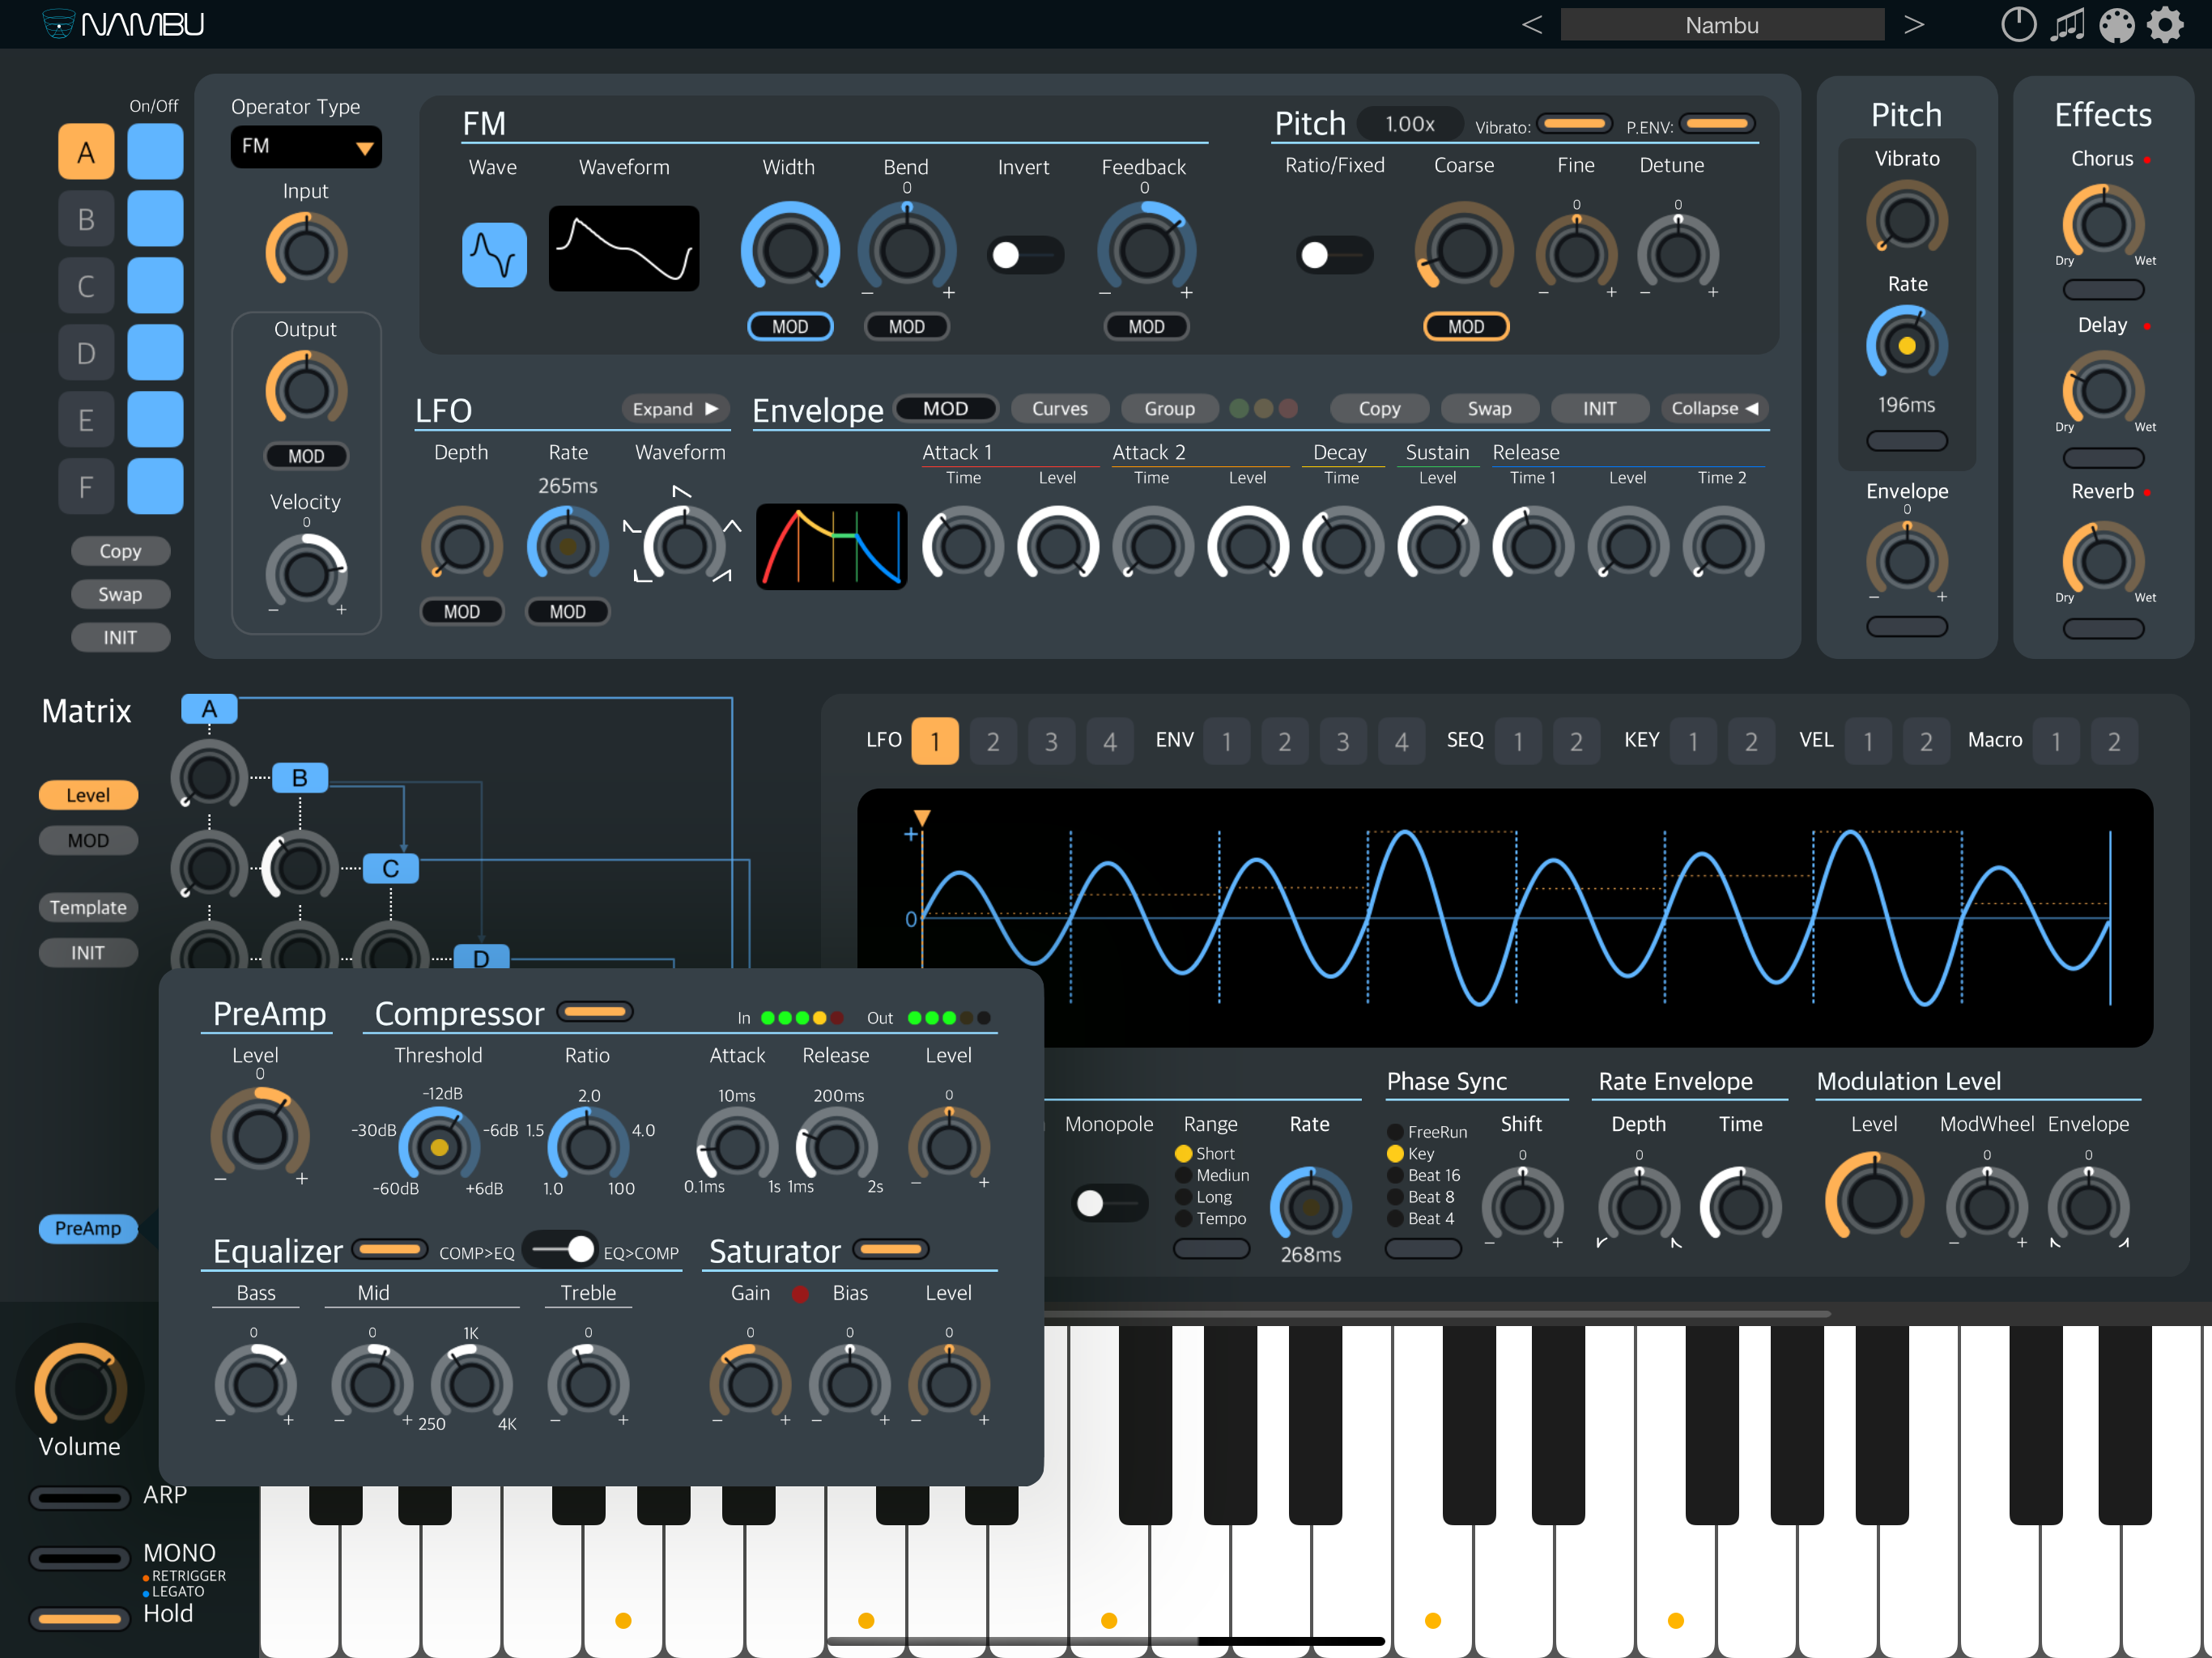
Task: Select the Medium LFO range radio
Action: (x=1184, y=1175)
